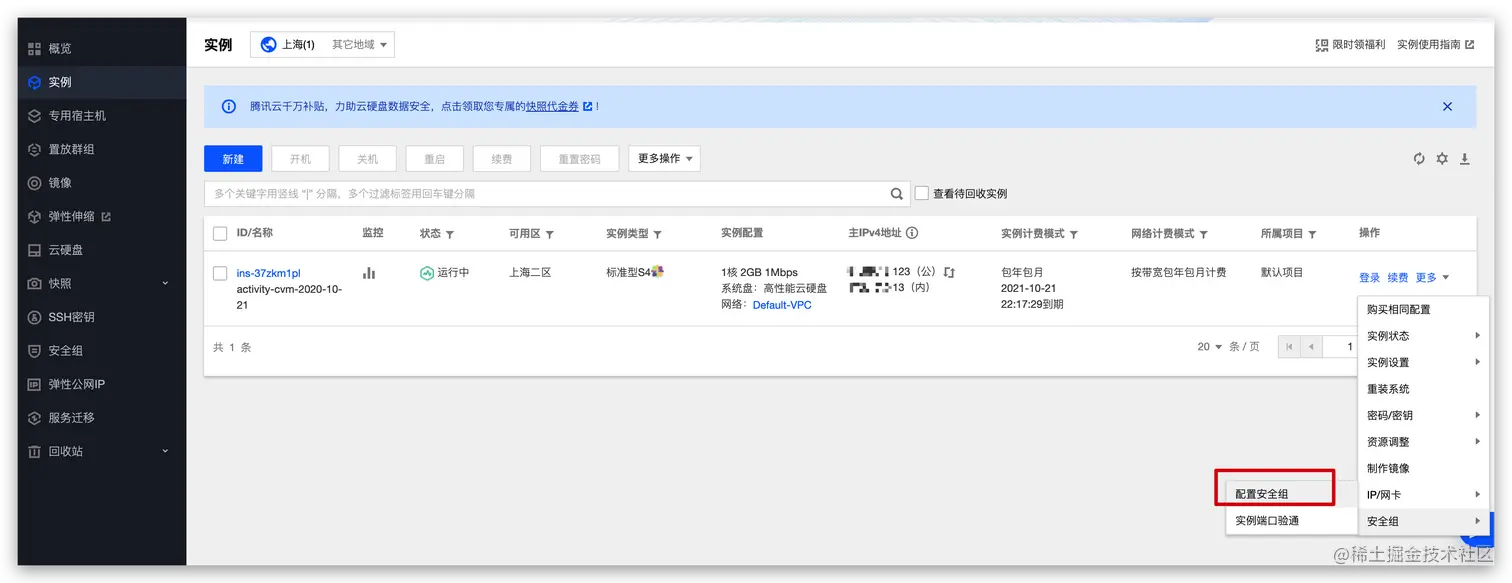
Task: Open table settings gear icon
Action: tap(1442, 159)
